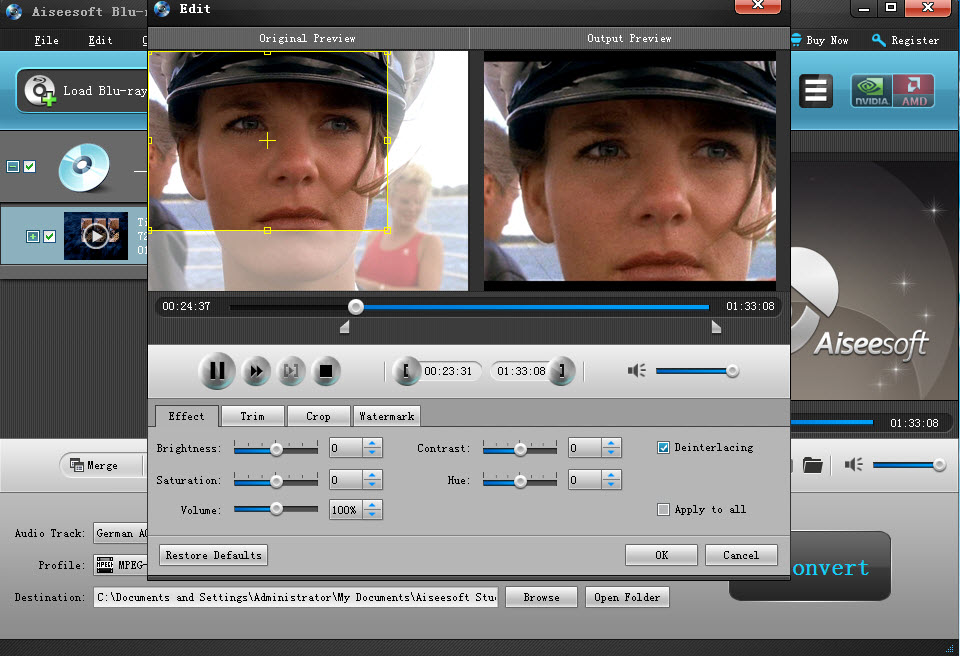Click the MPEG profile format icon
Image resolution: width=960 pixels, height=656 pixels.
coord(105,565)
